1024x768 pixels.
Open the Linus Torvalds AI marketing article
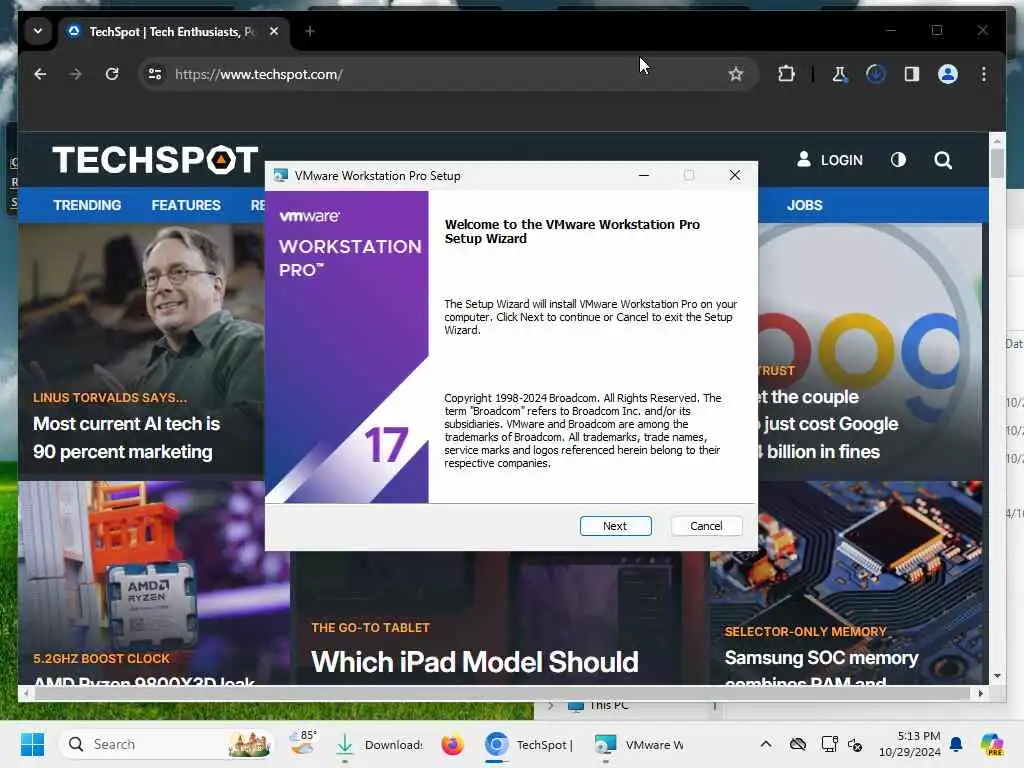(127, 438)
